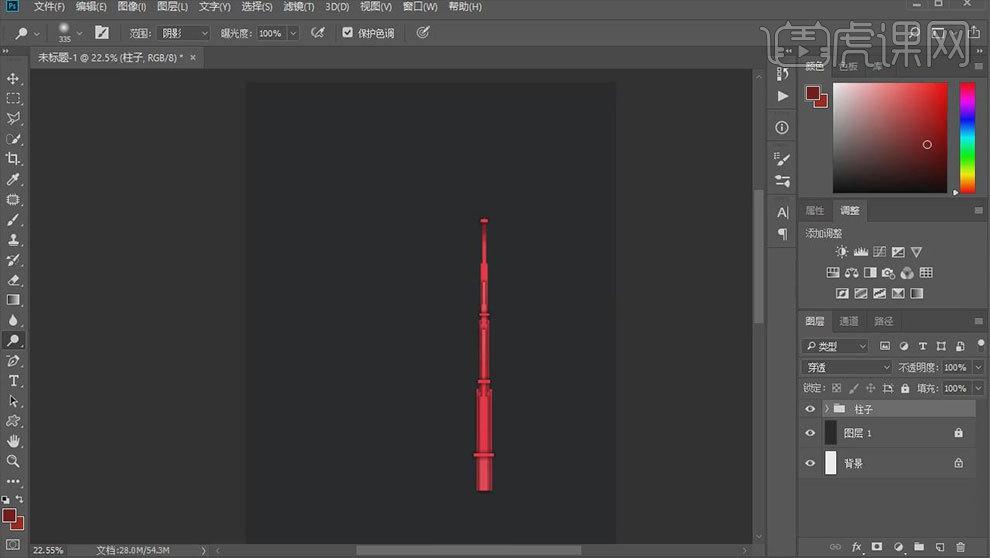Open the Exposure 100% dropdown arrow
The image size is (990, 558).
293,33
